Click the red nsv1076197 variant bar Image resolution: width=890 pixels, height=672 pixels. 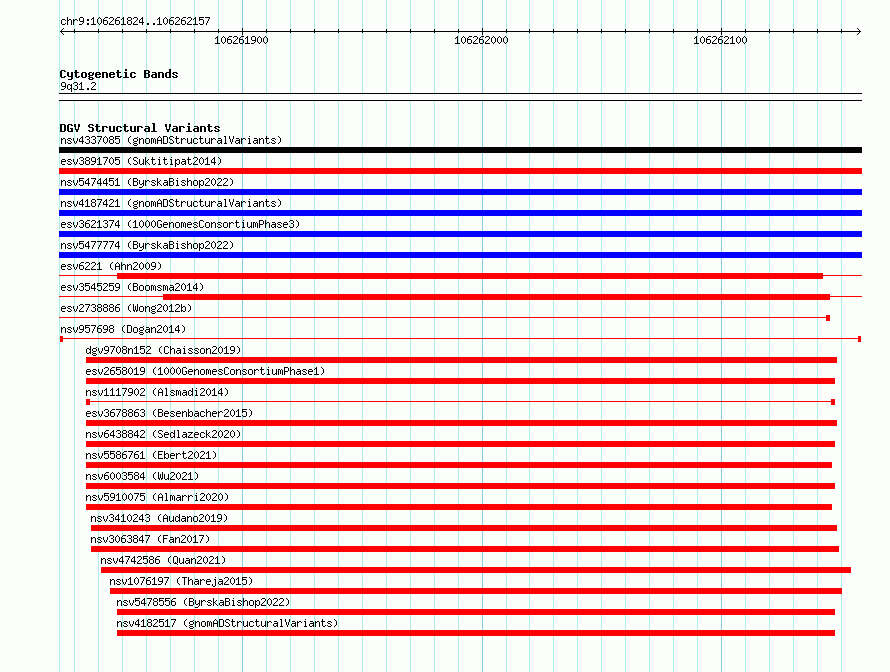pyautogui.click(x=476, y=591)
